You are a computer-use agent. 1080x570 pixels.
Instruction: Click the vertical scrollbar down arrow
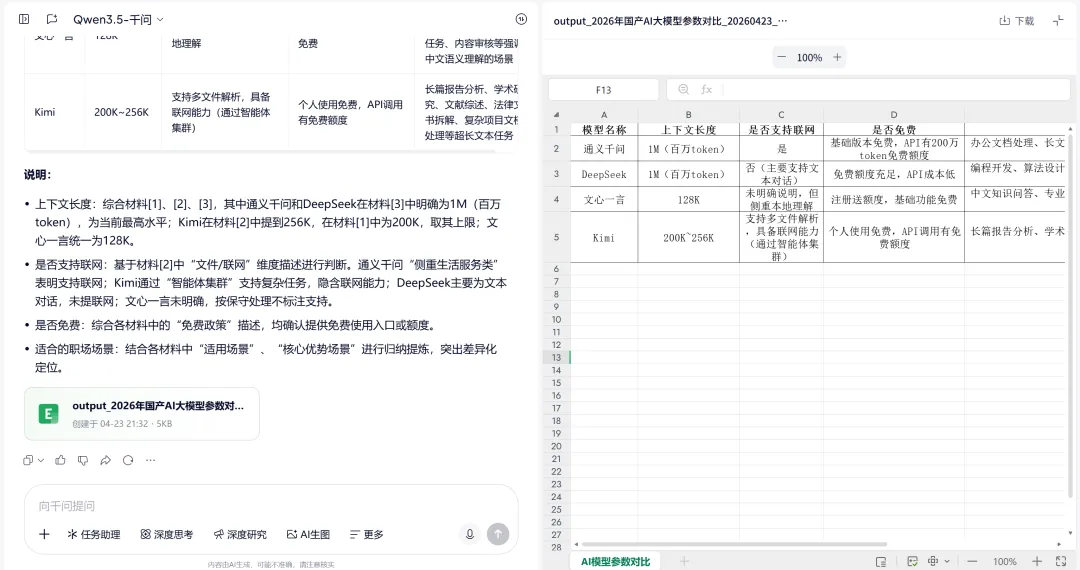coord(1070,533)
